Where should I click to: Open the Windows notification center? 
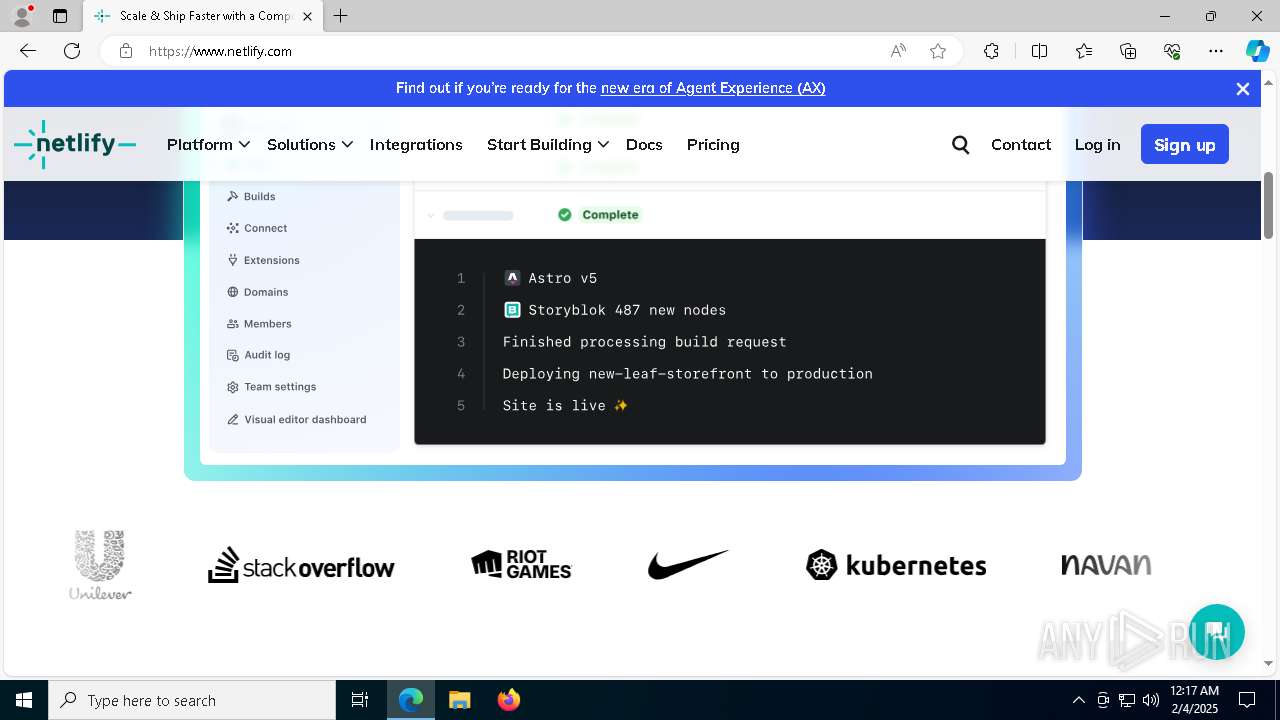(1247, 700)
